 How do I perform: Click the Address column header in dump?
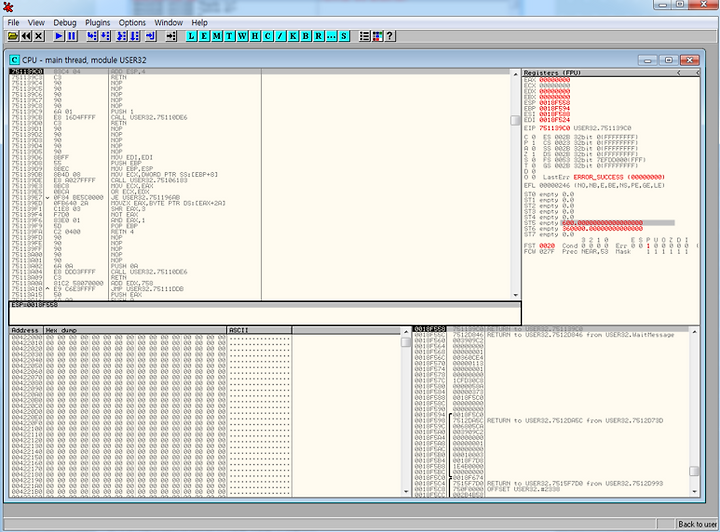[x=26, y=330]
